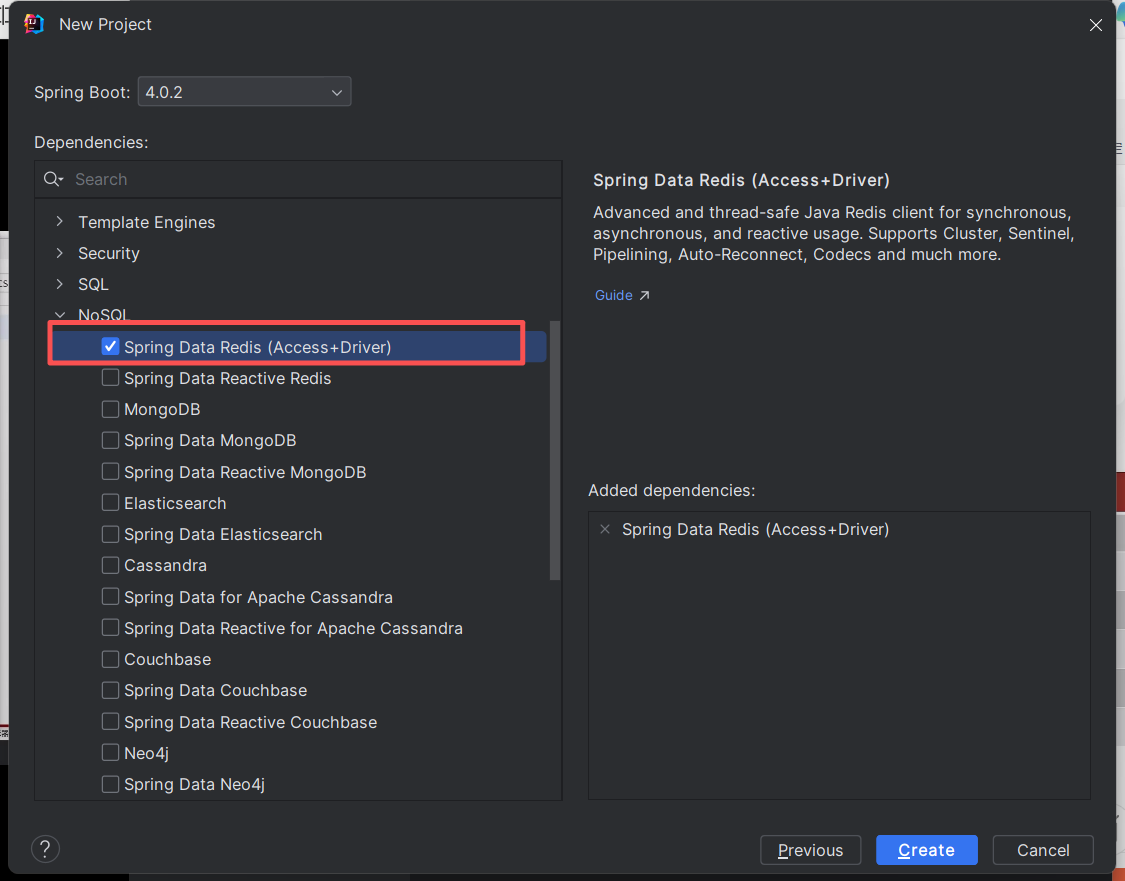Close the New Project dialog
This screenshot has height=881, width=1125.
click(x=1096, y=25)
